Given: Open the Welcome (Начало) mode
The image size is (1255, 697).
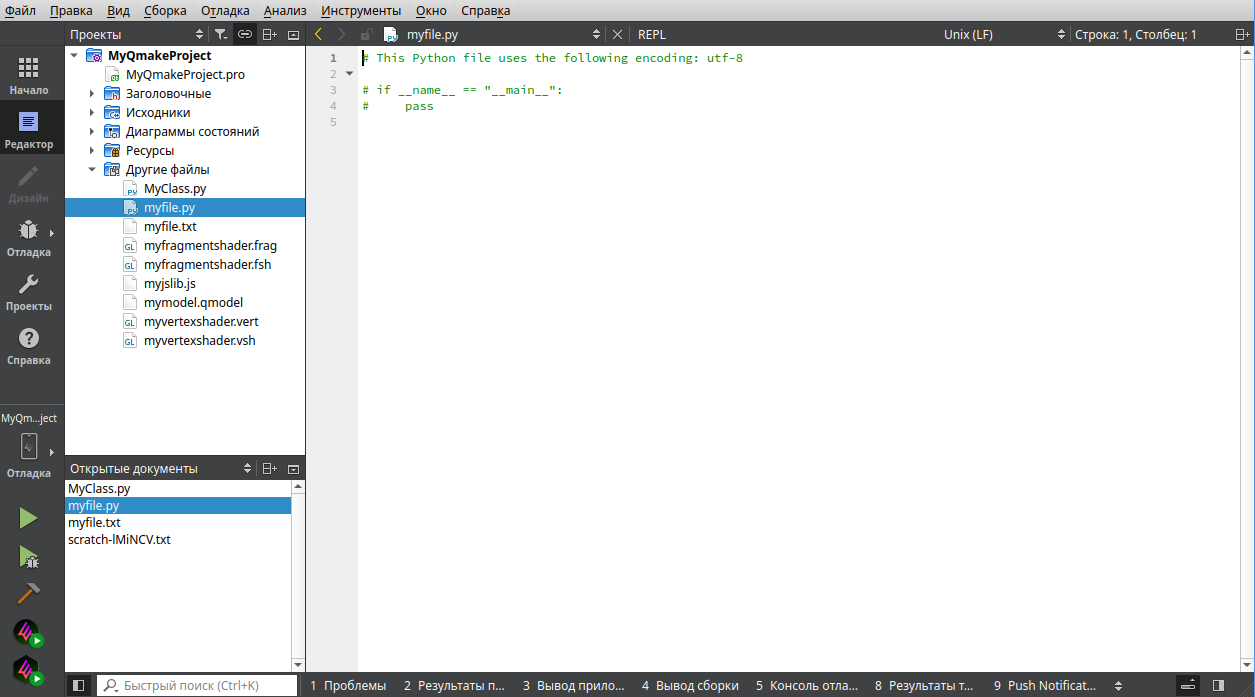Looking at the screenshot, I should click(29, 76).
